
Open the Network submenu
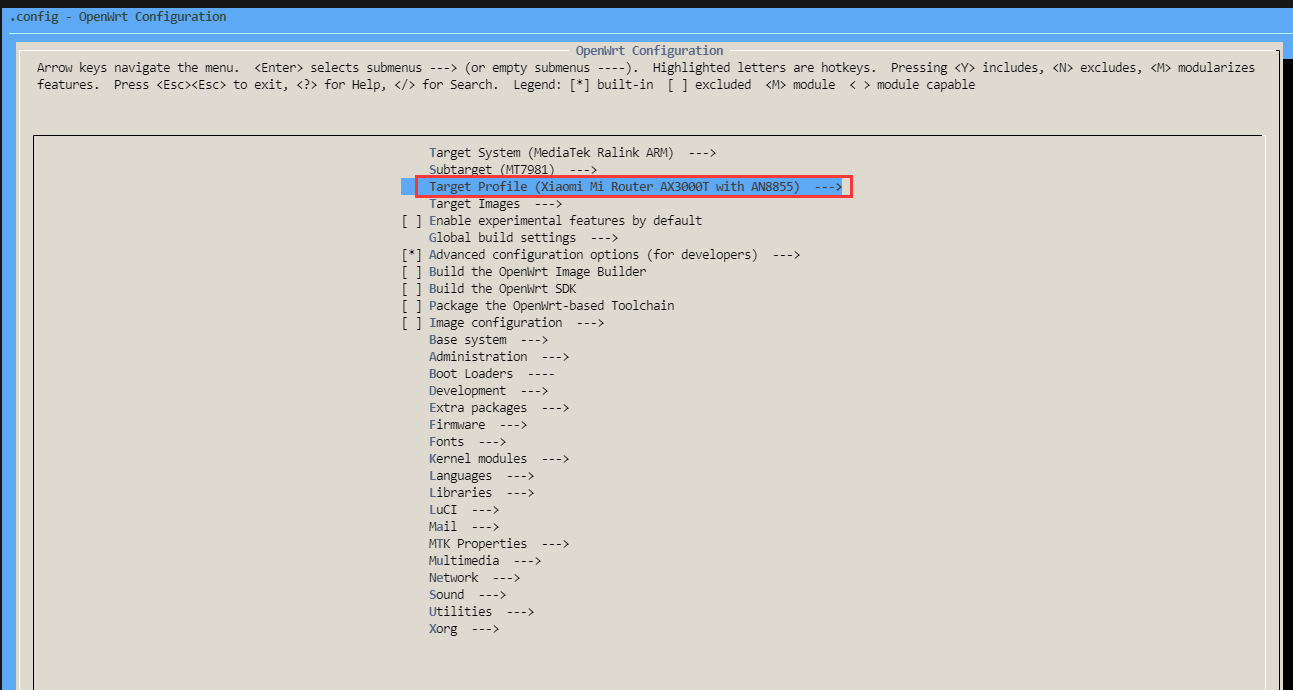pos(474,578)
